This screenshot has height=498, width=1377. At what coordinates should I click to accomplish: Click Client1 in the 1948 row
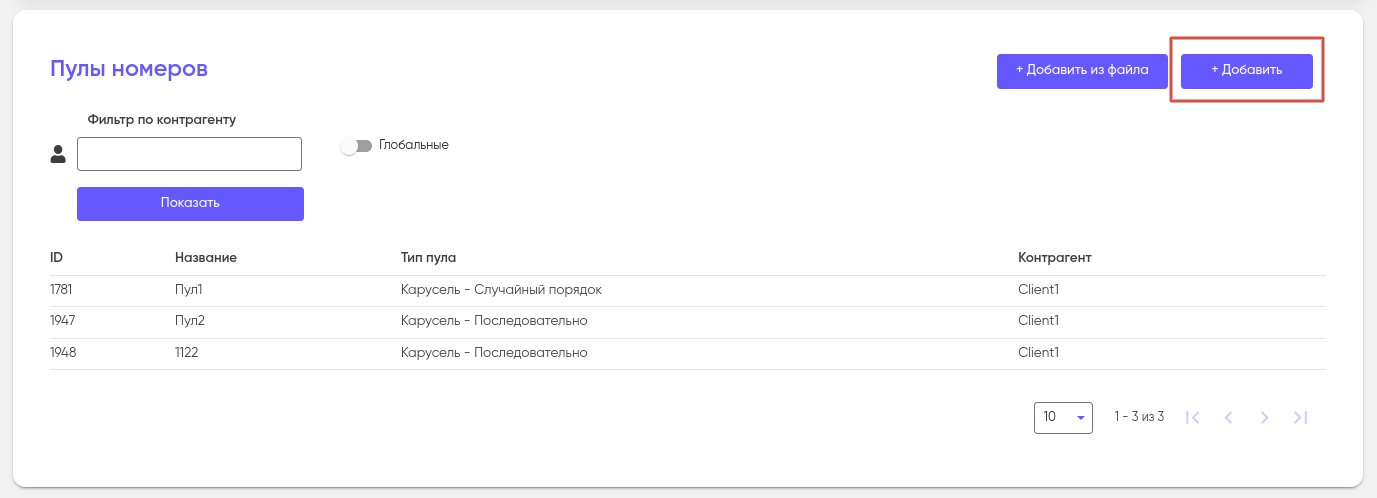click(x=1038, y=353)
